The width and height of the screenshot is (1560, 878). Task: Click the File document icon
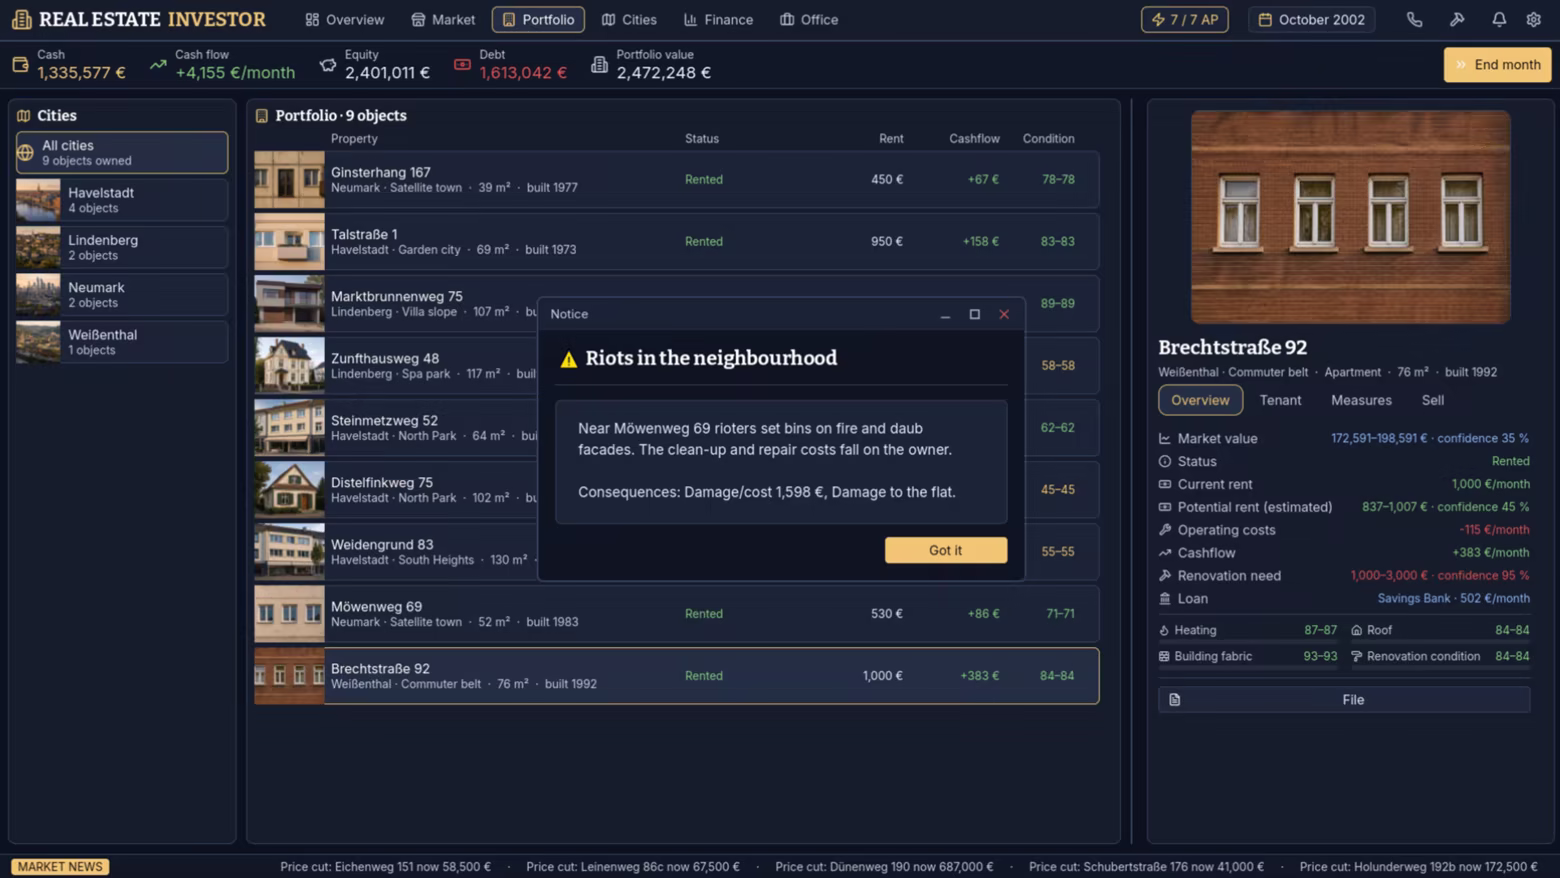pyautogui.click(x=1175, y=700)
